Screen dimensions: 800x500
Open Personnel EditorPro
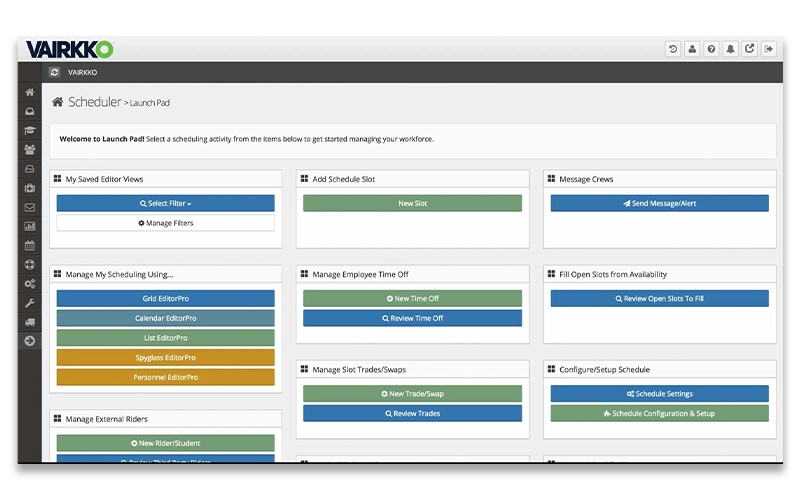(165, 377)
